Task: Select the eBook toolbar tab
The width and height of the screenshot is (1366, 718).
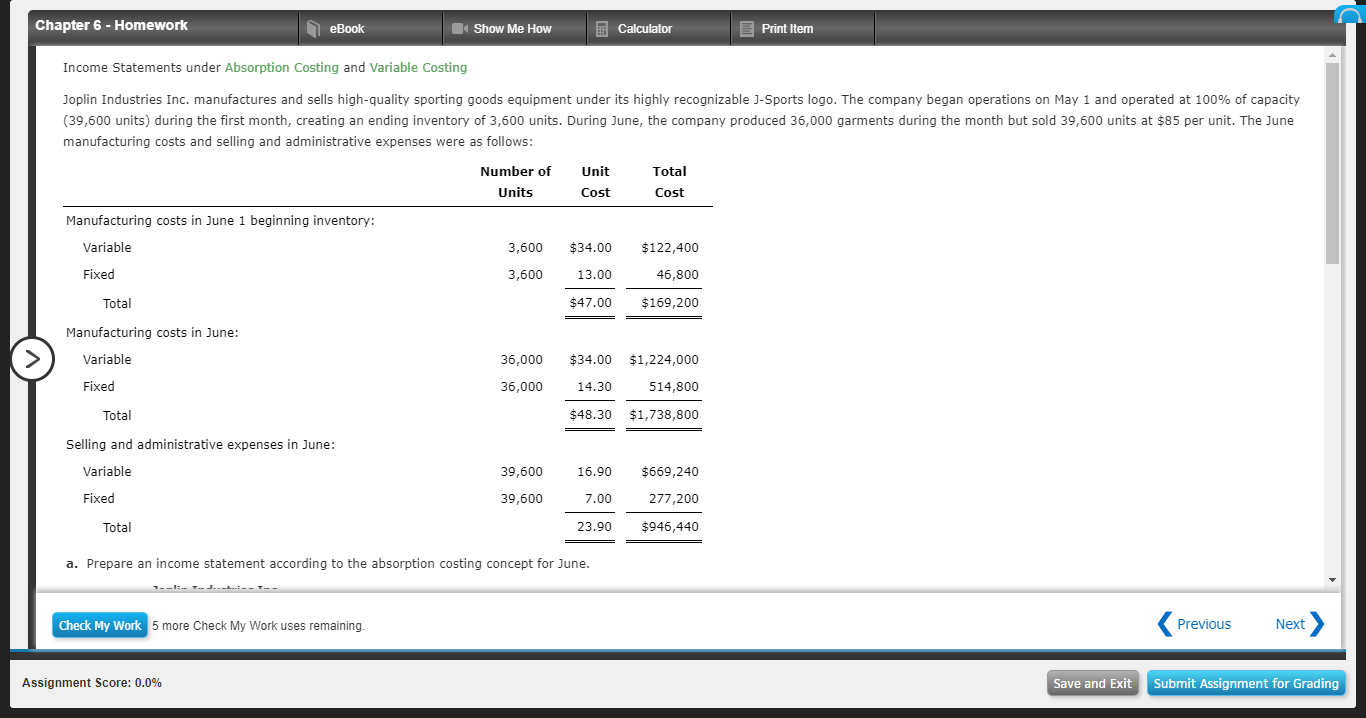Action: click(370, 29)
